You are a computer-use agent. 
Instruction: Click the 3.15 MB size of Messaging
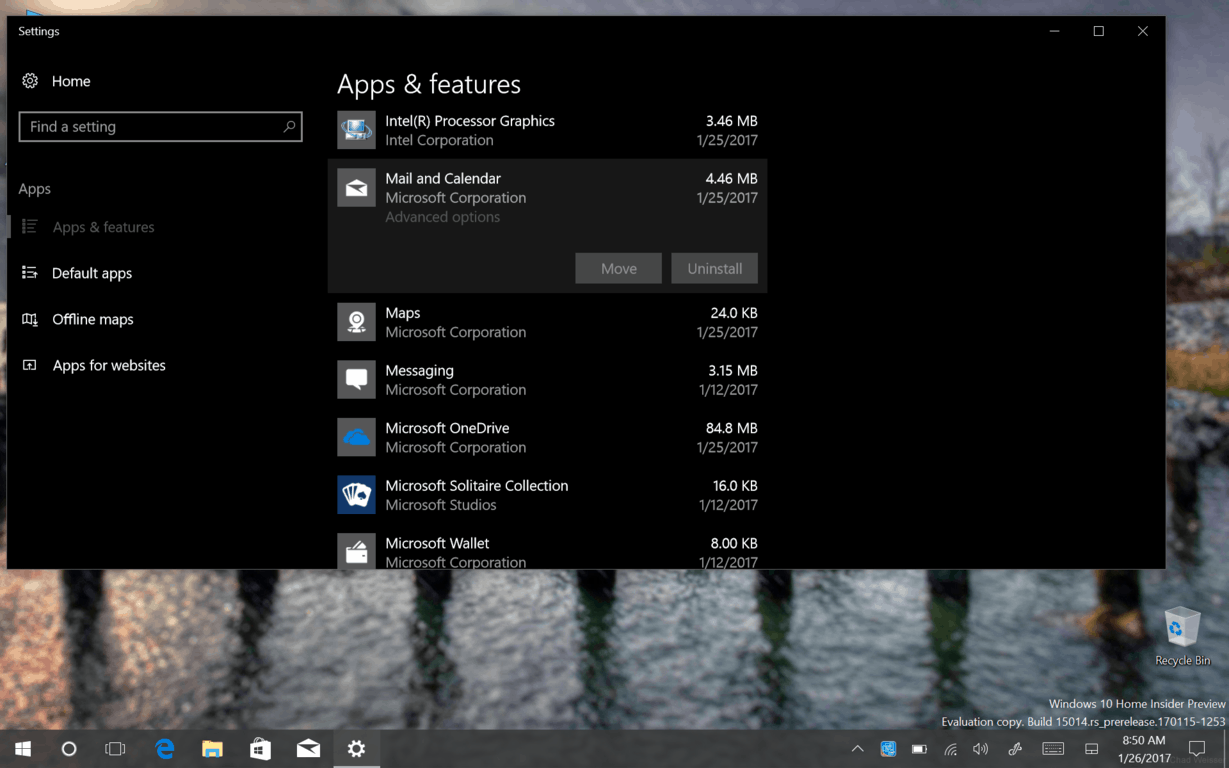tap(731, 370)
